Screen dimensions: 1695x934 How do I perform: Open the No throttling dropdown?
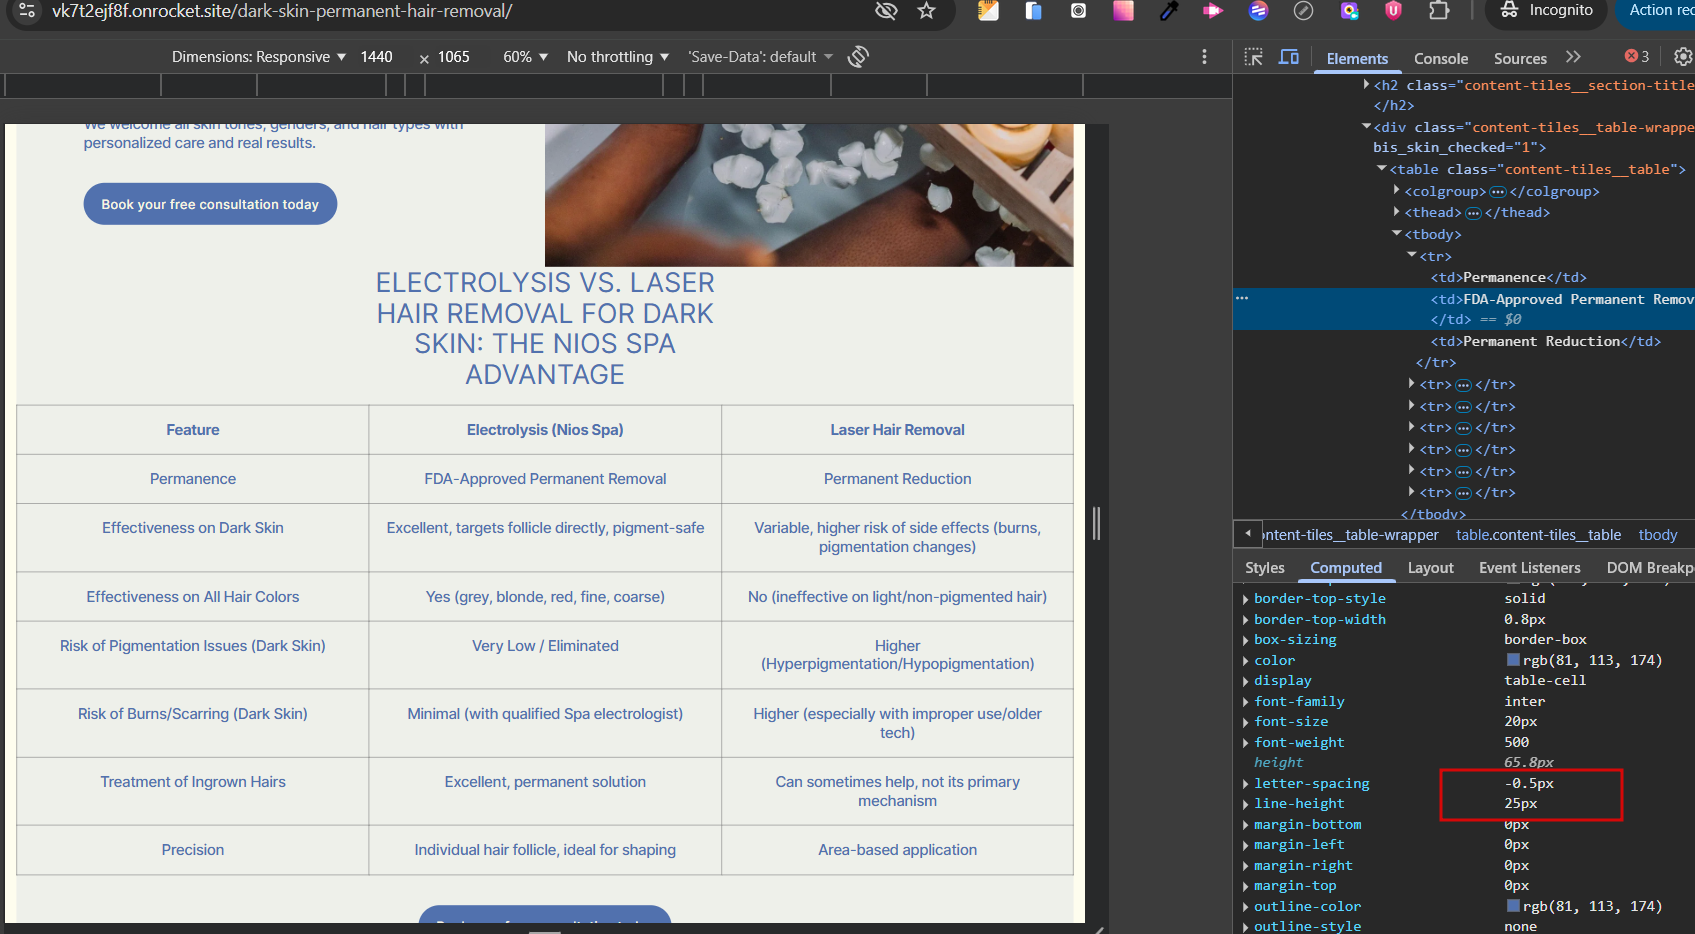tap(617, 57)
